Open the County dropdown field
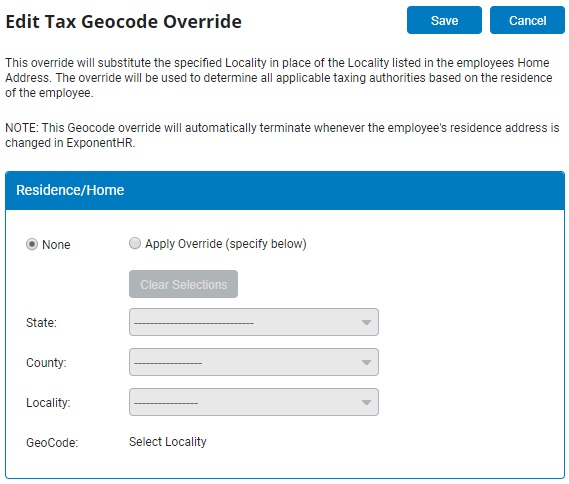Screen dimensions: 569x484 click(x=254, y=362)
